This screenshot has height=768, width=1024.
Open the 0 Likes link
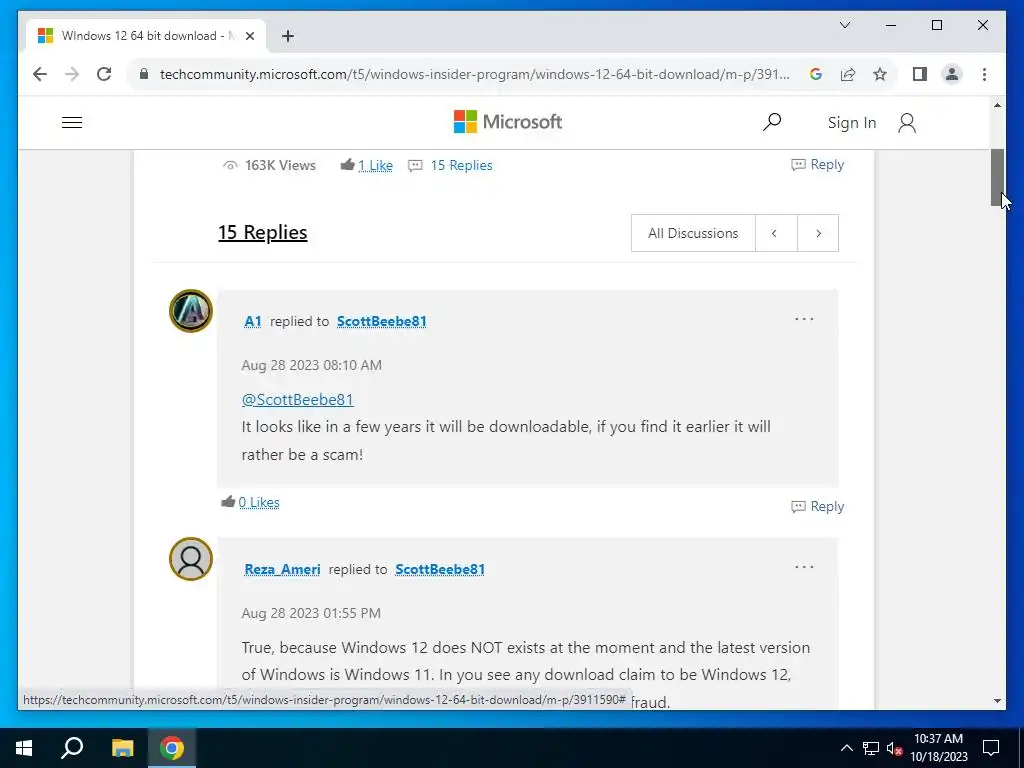(259, 503)
